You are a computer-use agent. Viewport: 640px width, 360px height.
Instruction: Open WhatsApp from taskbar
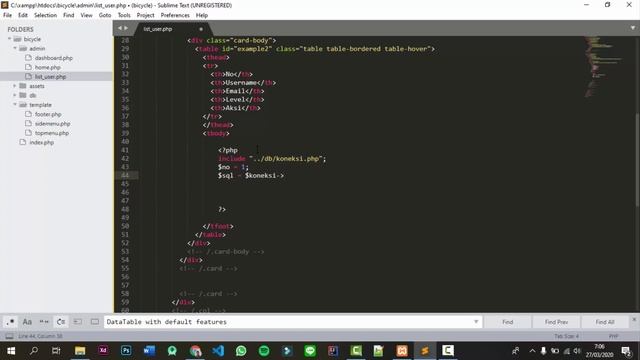241,351
